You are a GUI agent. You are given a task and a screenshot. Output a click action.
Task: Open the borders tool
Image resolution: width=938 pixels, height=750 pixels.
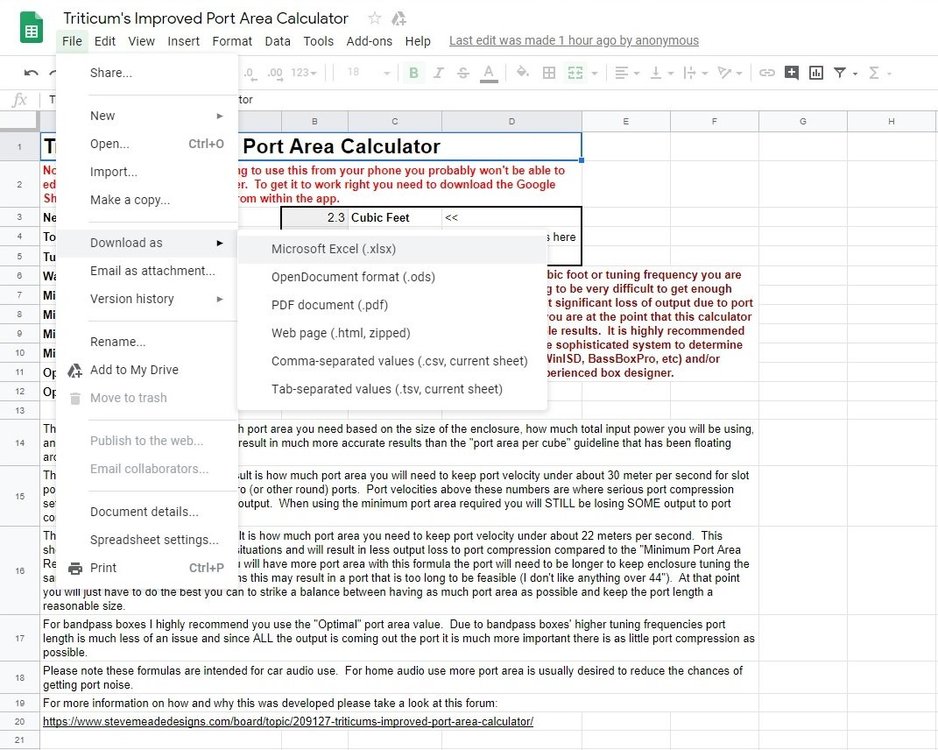pyautogui.click(x=549, y=73)
